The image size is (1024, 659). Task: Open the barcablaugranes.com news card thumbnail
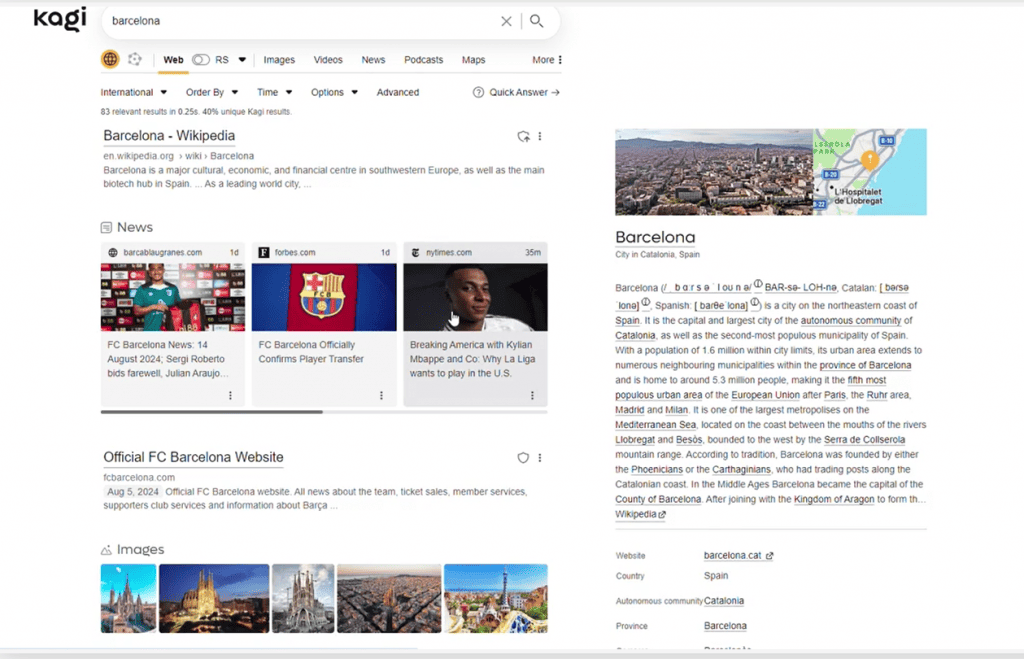coord(172,297)
